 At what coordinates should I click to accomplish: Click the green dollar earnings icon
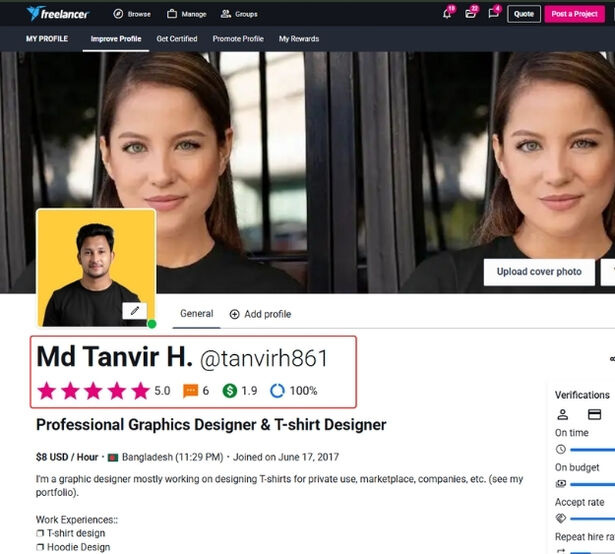point(229,391)
